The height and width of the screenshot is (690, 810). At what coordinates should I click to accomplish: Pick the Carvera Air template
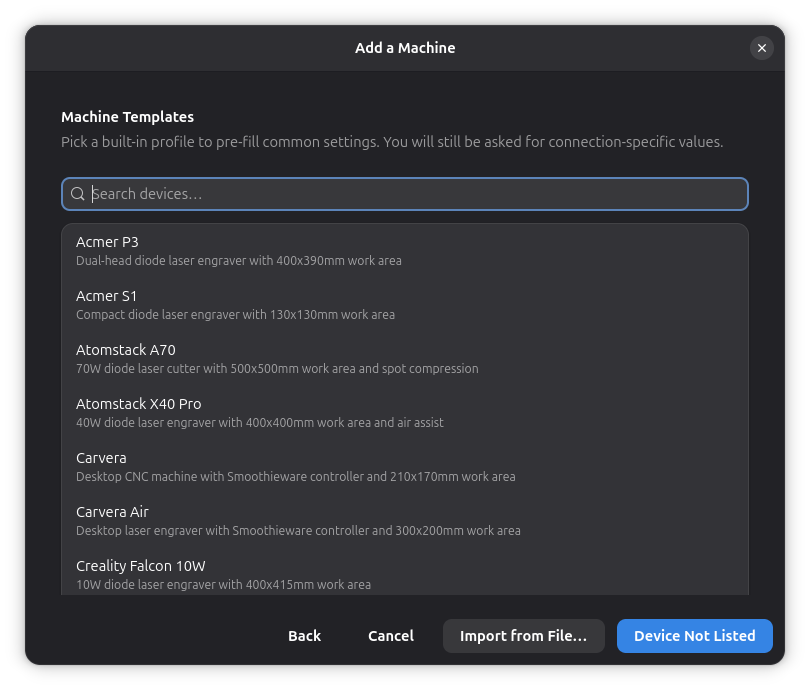(x=405, y=521)
